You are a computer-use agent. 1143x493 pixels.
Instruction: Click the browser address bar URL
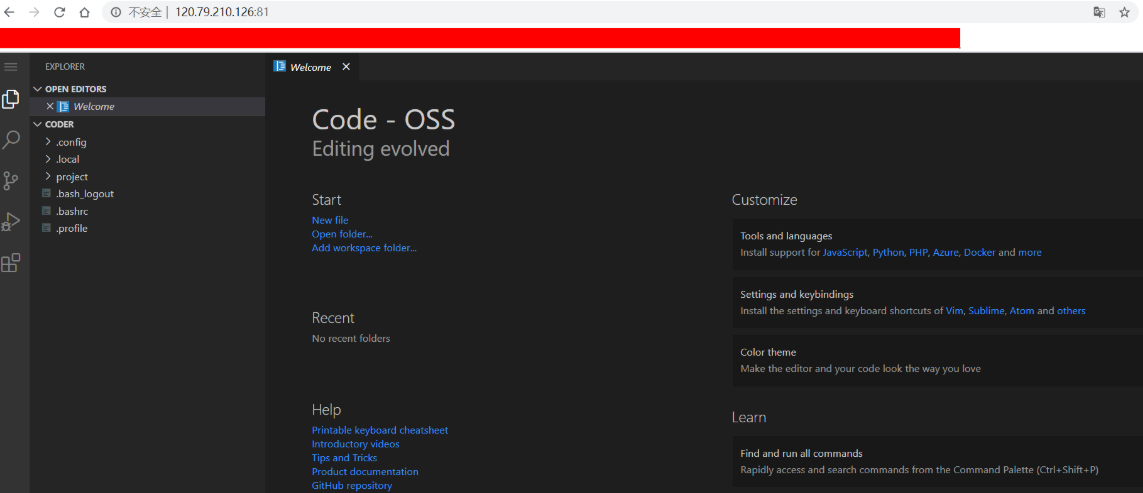222,12
